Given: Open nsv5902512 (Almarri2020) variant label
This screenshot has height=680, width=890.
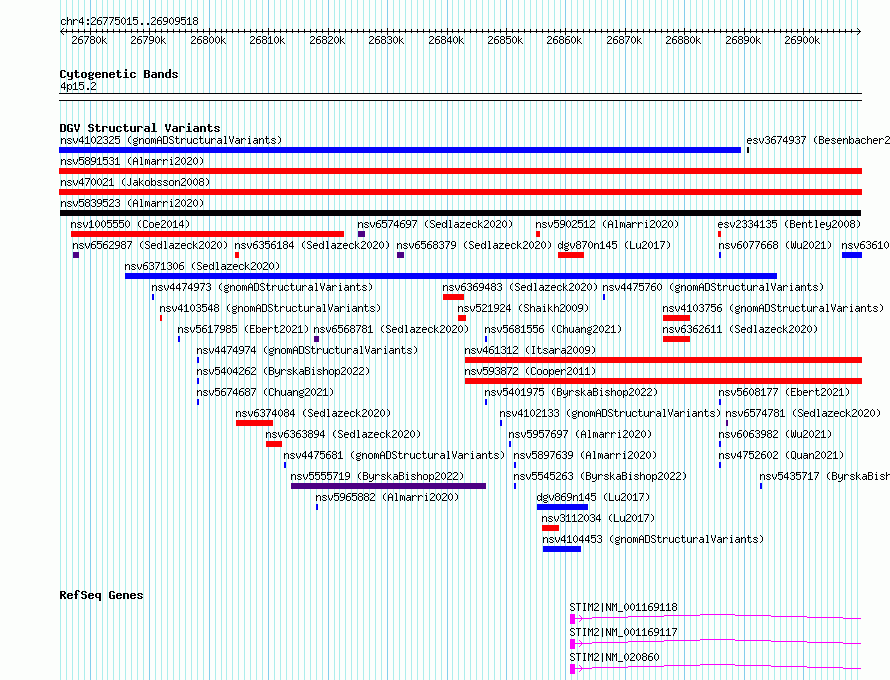Looking at the screenshot, I should pyautogui.click(x=607, y=224).
